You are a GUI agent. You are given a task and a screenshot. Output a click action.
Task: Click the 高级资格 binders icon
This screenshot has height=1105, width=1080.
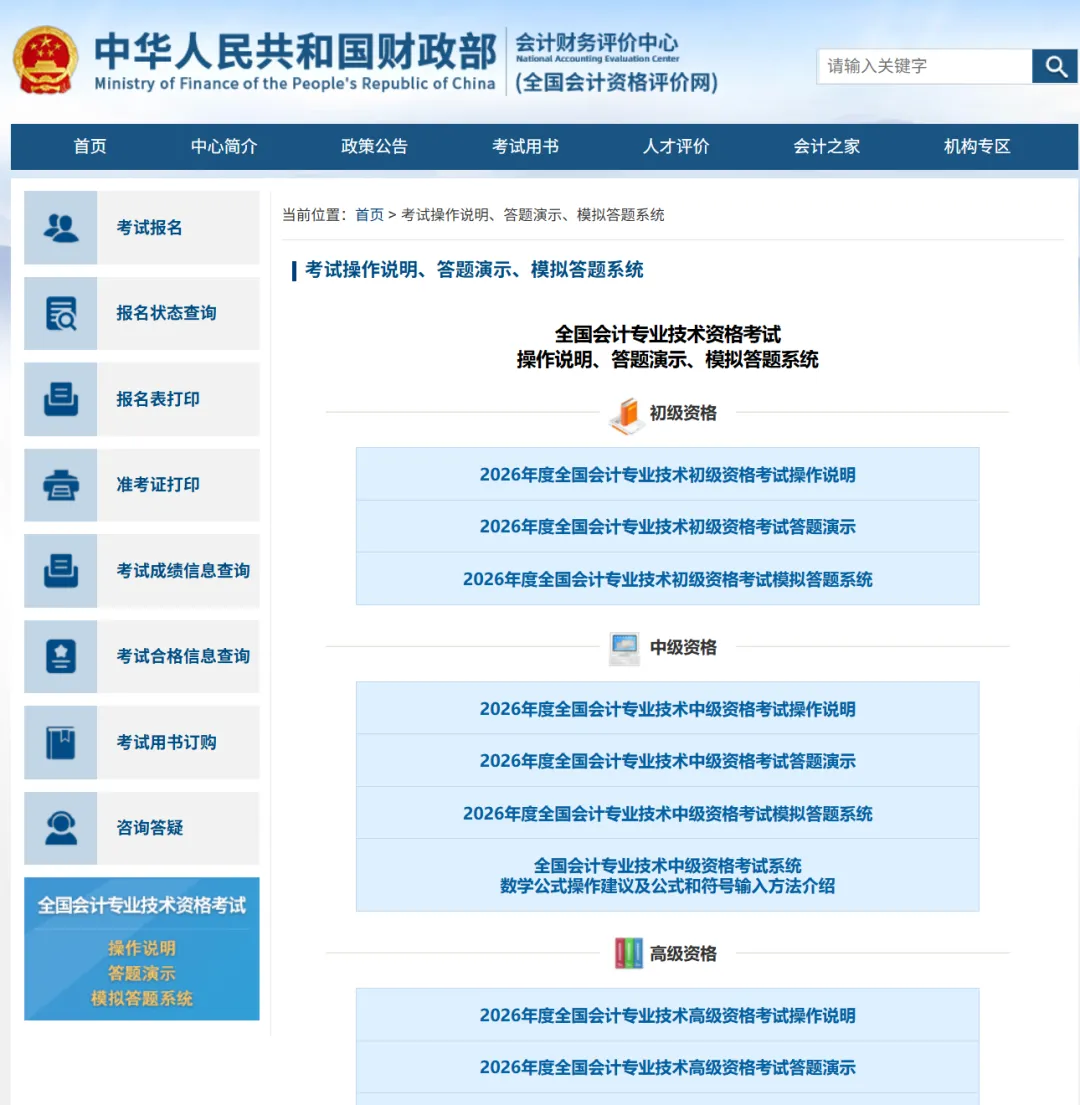628,953
